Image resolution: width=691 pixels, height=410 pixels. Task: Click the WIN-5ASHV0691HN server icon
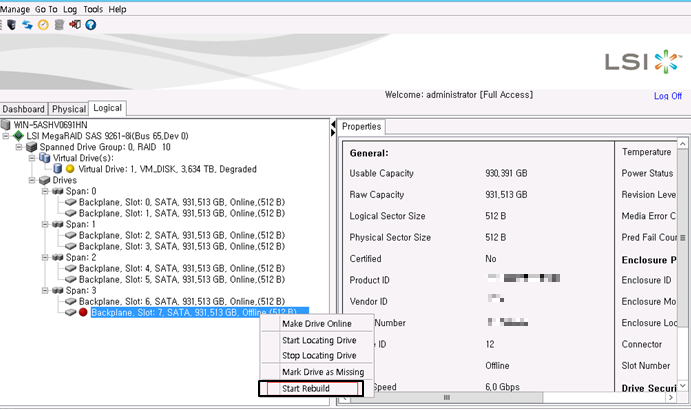[x=6, y=125]
